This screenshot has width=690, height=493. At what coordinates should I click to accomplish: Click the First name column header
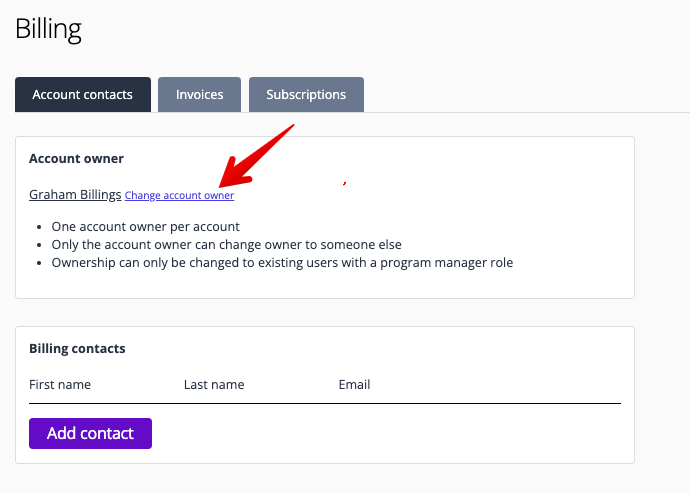tap(60, 385)
